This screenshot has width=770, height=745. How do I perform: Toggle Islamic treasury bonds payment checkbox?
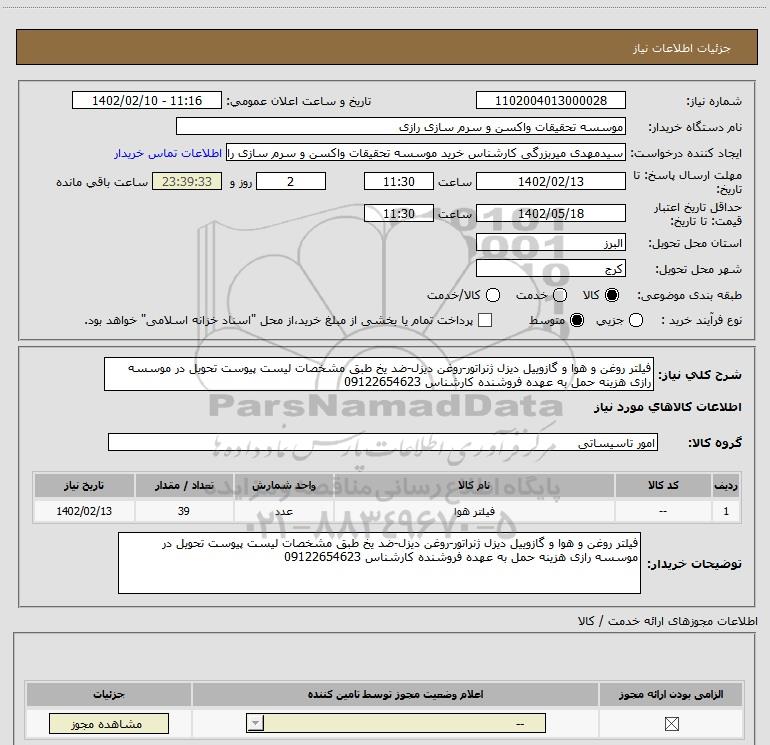[485, 320]
